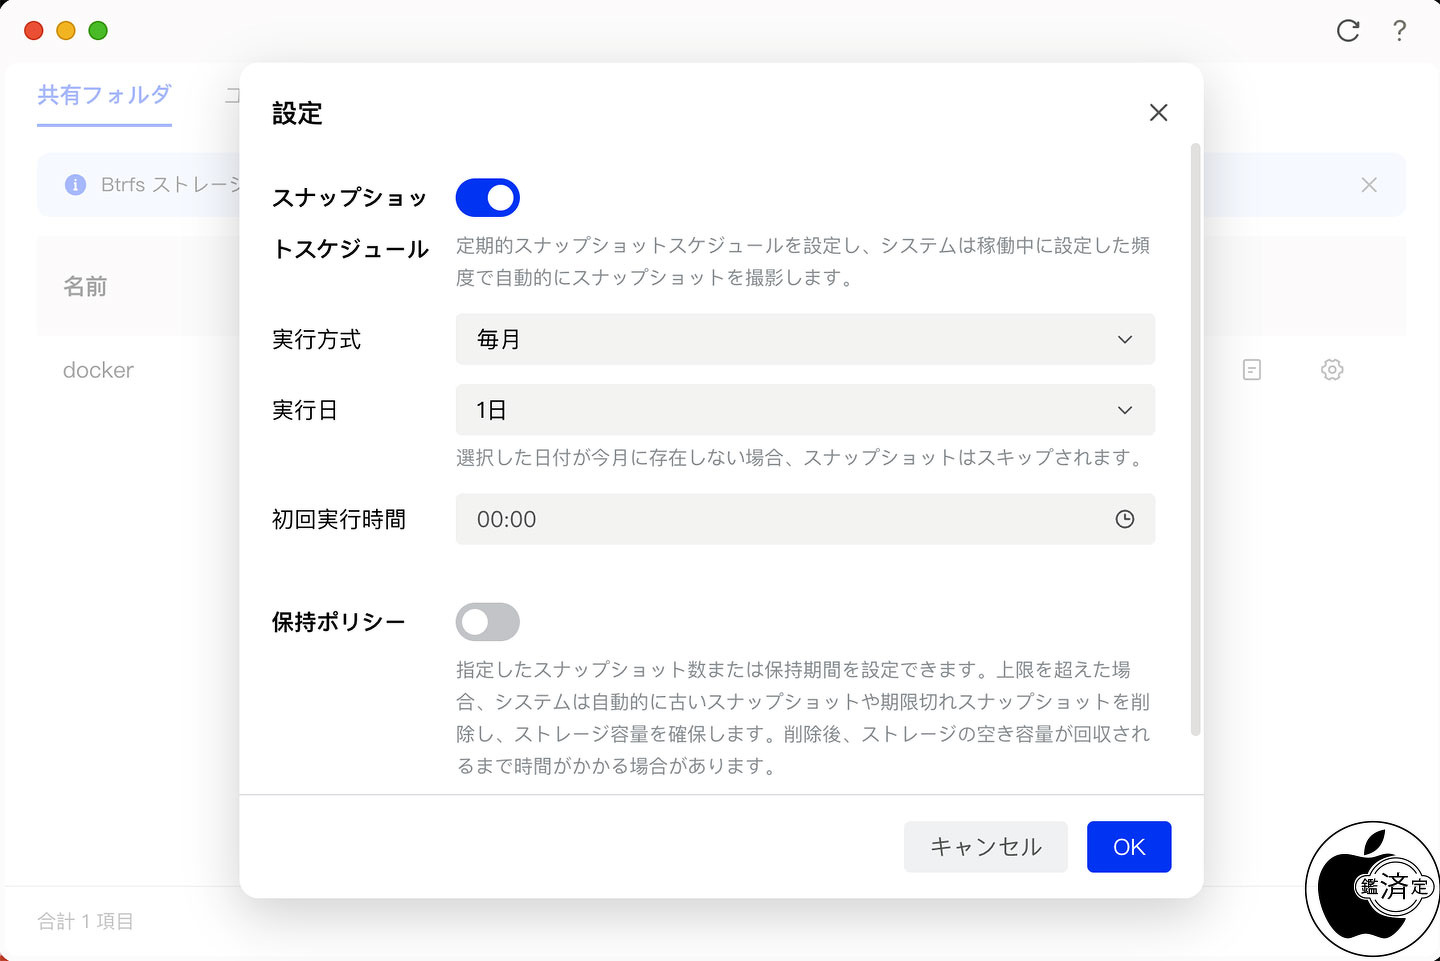Disable the スナップショットスケジュール toggle

(488, 198)
